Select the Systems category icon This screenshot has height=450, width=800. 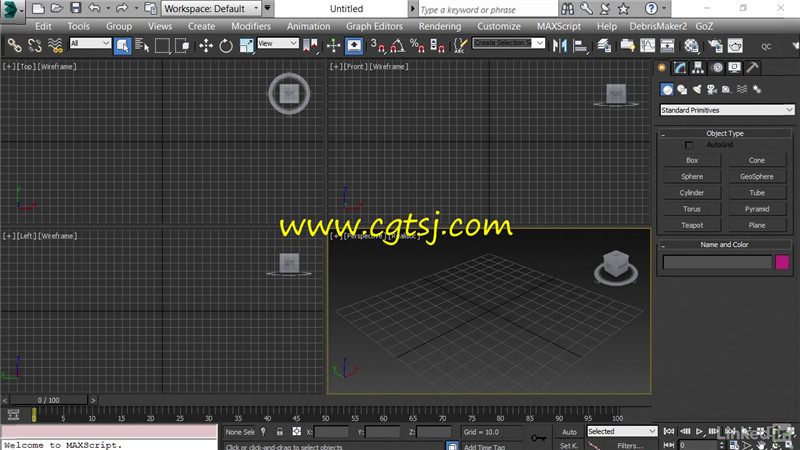click(x=757, y=89)
